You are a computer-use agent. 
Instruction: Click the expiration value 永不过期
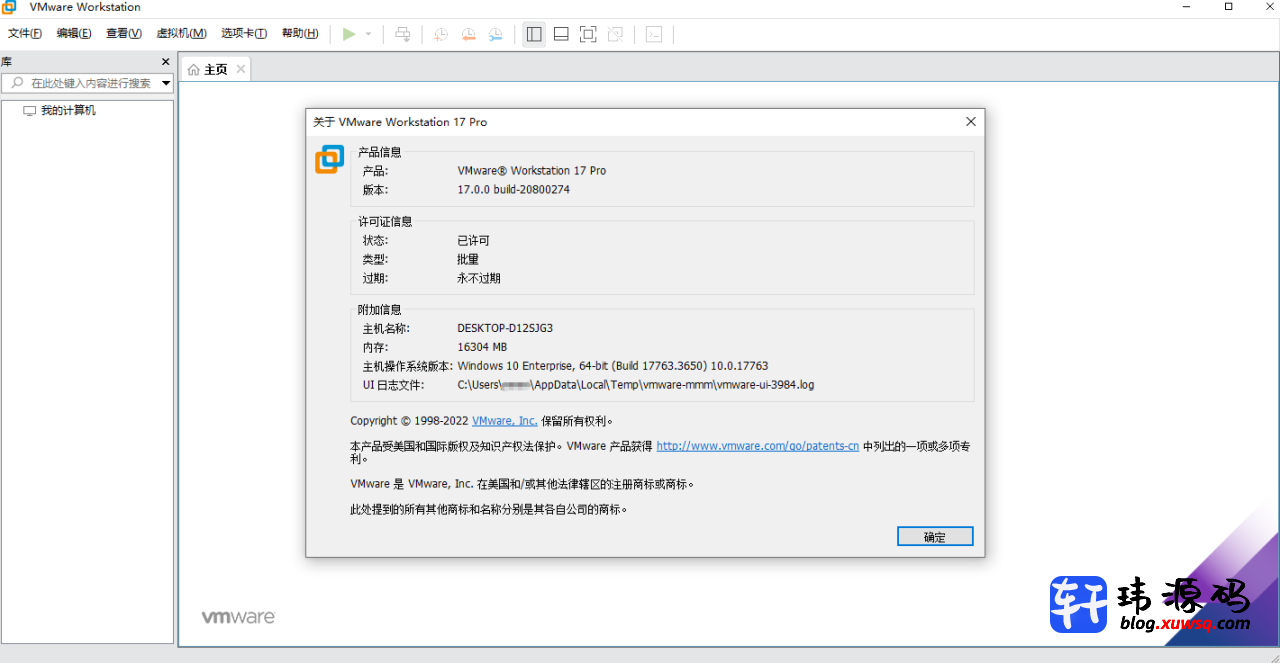(x=479, y=279)
